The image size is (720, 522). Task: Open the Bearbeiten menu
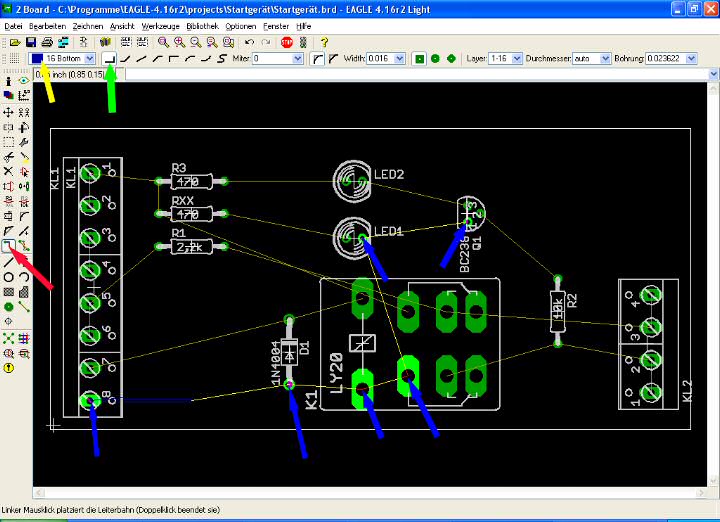[x=48, y=25]
